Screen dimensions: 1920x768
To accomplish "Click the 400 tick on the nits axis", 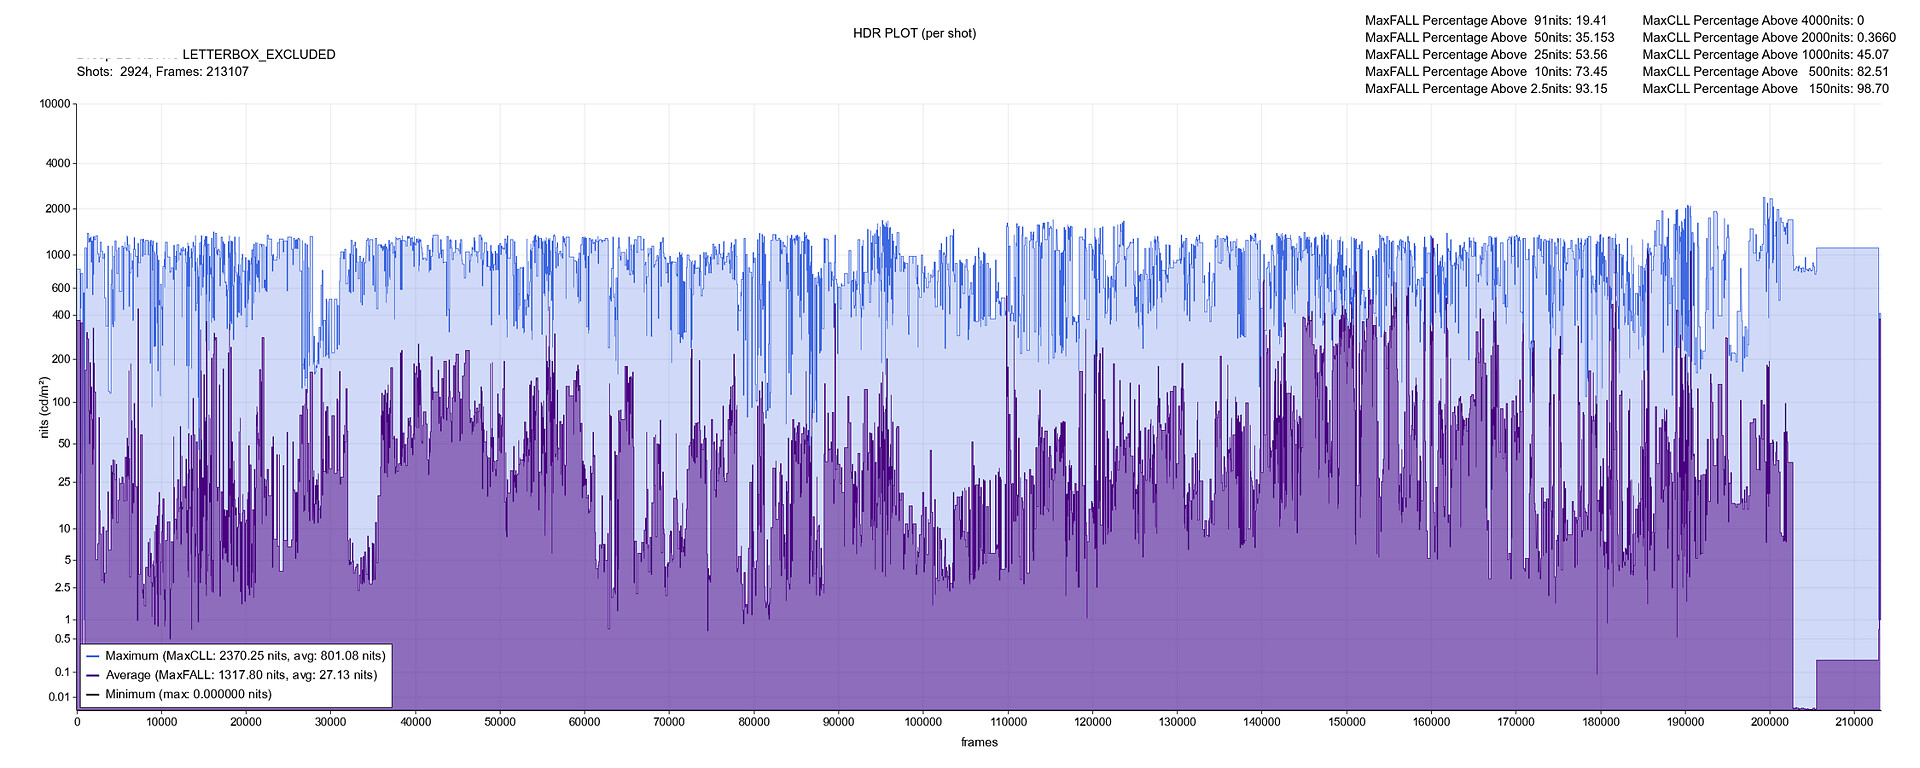I will 62,315.
